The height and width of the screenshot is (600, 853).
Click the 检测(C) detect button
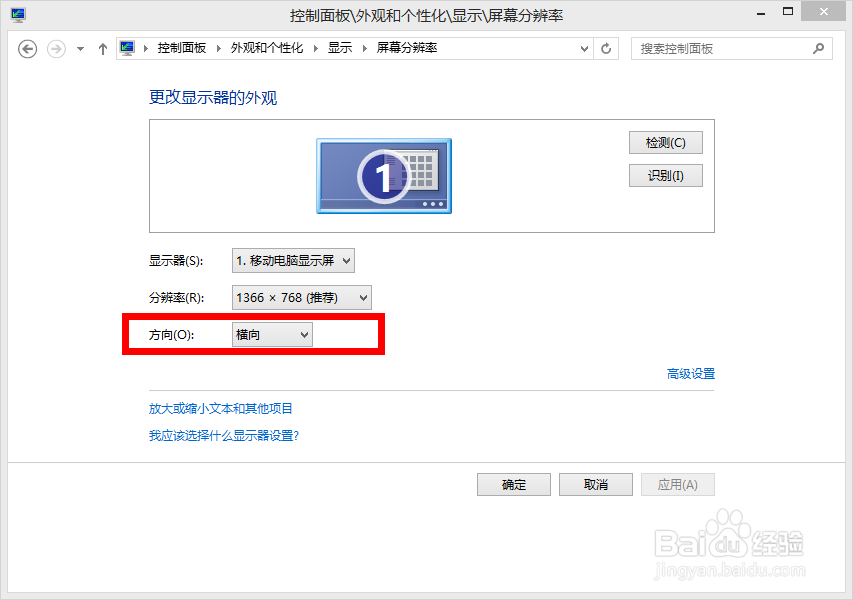[665, 142]
